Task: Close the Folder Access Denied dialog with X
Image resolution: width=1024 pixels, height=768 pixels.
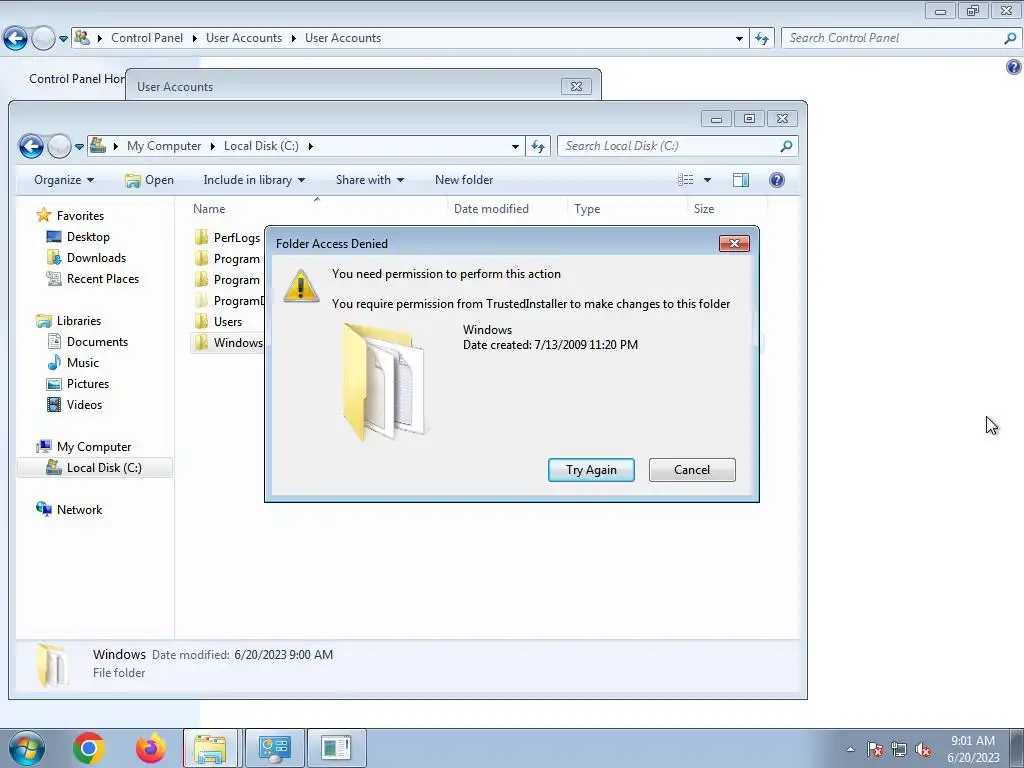Action: [x=734, y=244]
